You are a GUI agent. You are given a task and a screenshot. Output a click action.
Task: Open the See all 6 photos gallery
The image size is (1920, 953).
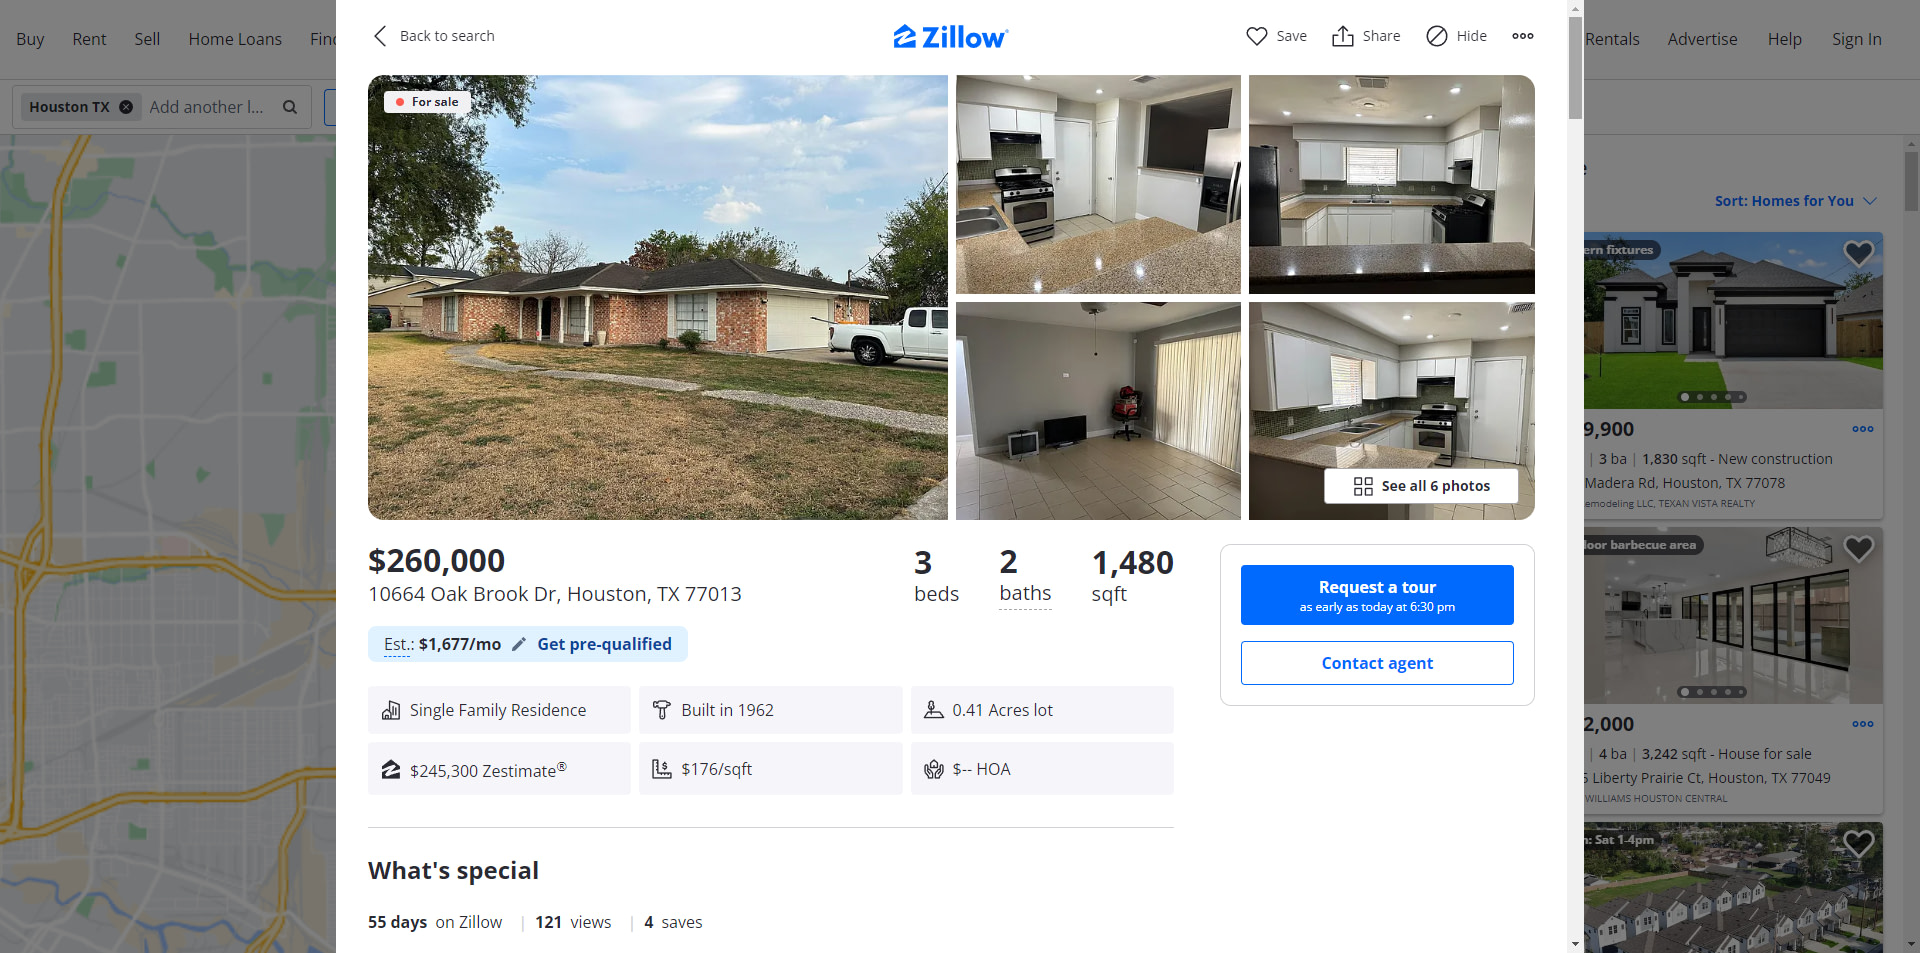point(1421,486)
